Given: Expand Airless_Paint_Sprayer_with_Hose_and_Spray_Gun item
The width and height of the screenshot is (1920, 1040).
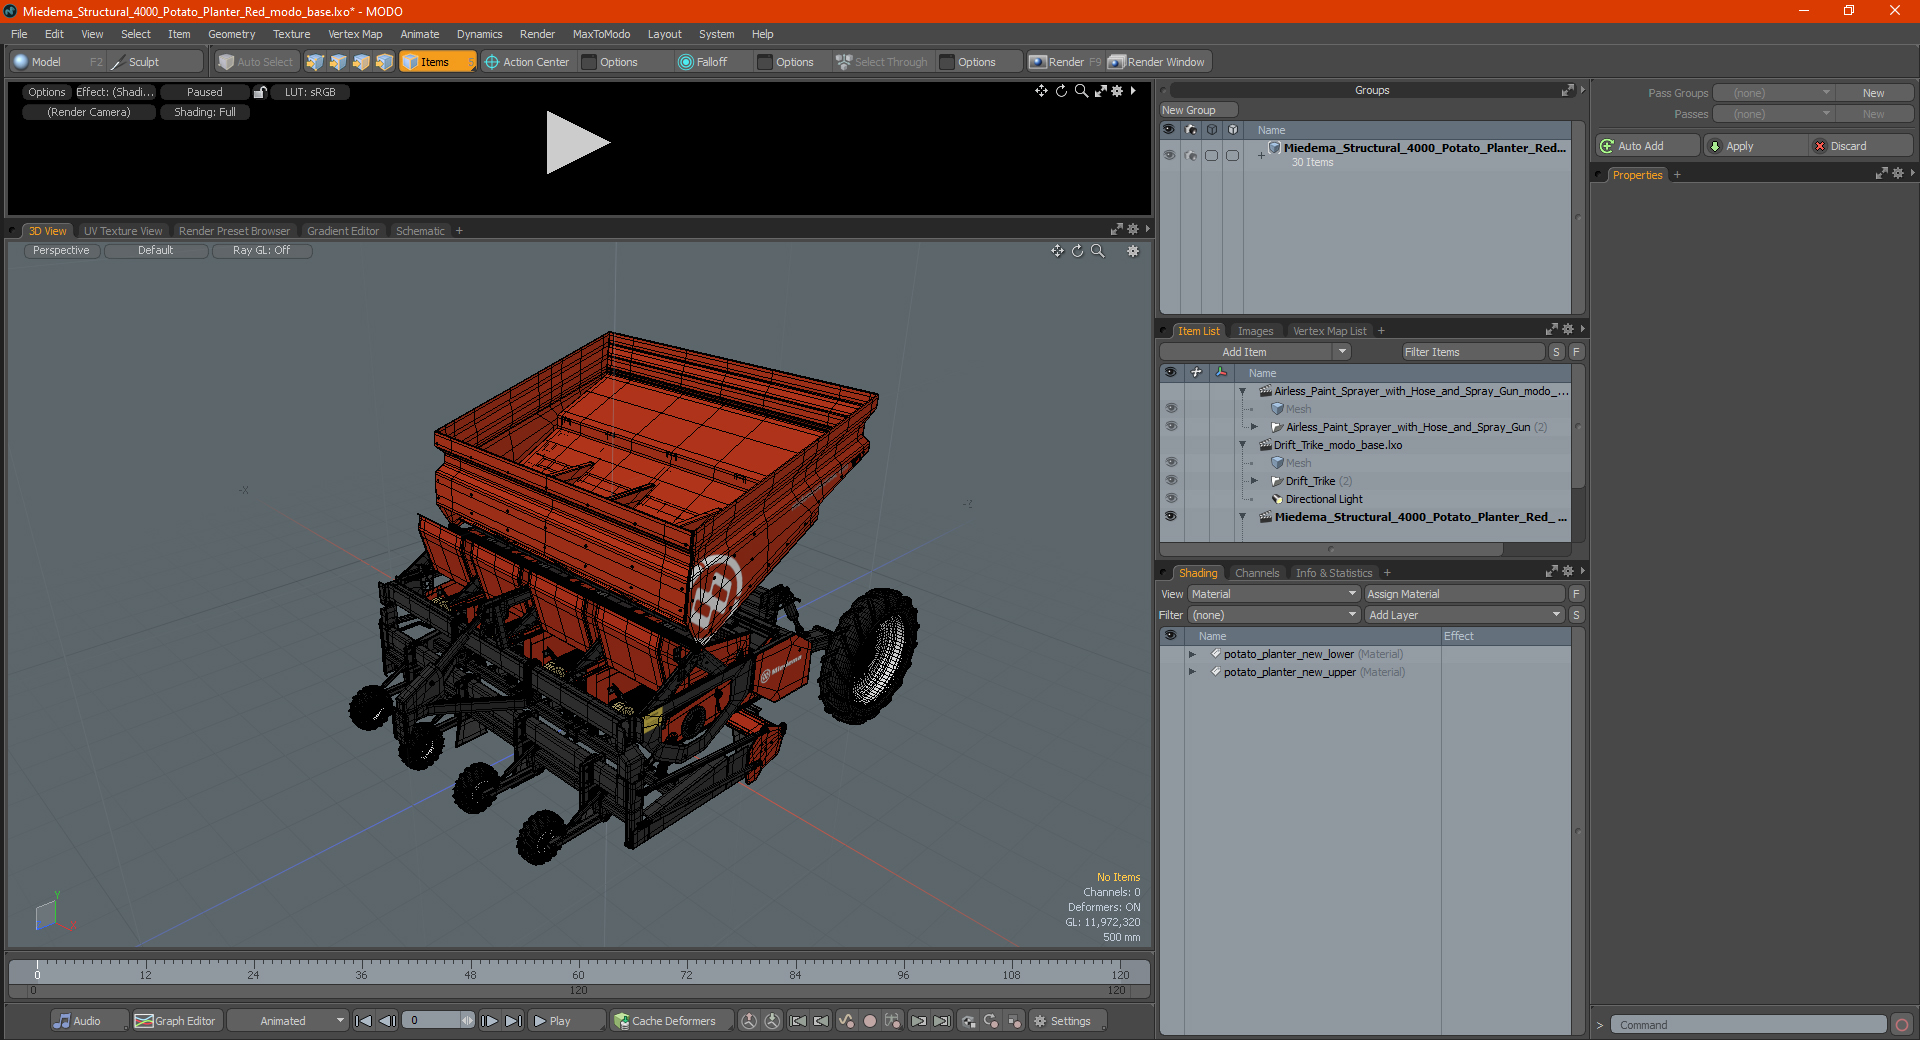Looking at the screenshot, I should pyautogui.click(x=1254, y=427).
